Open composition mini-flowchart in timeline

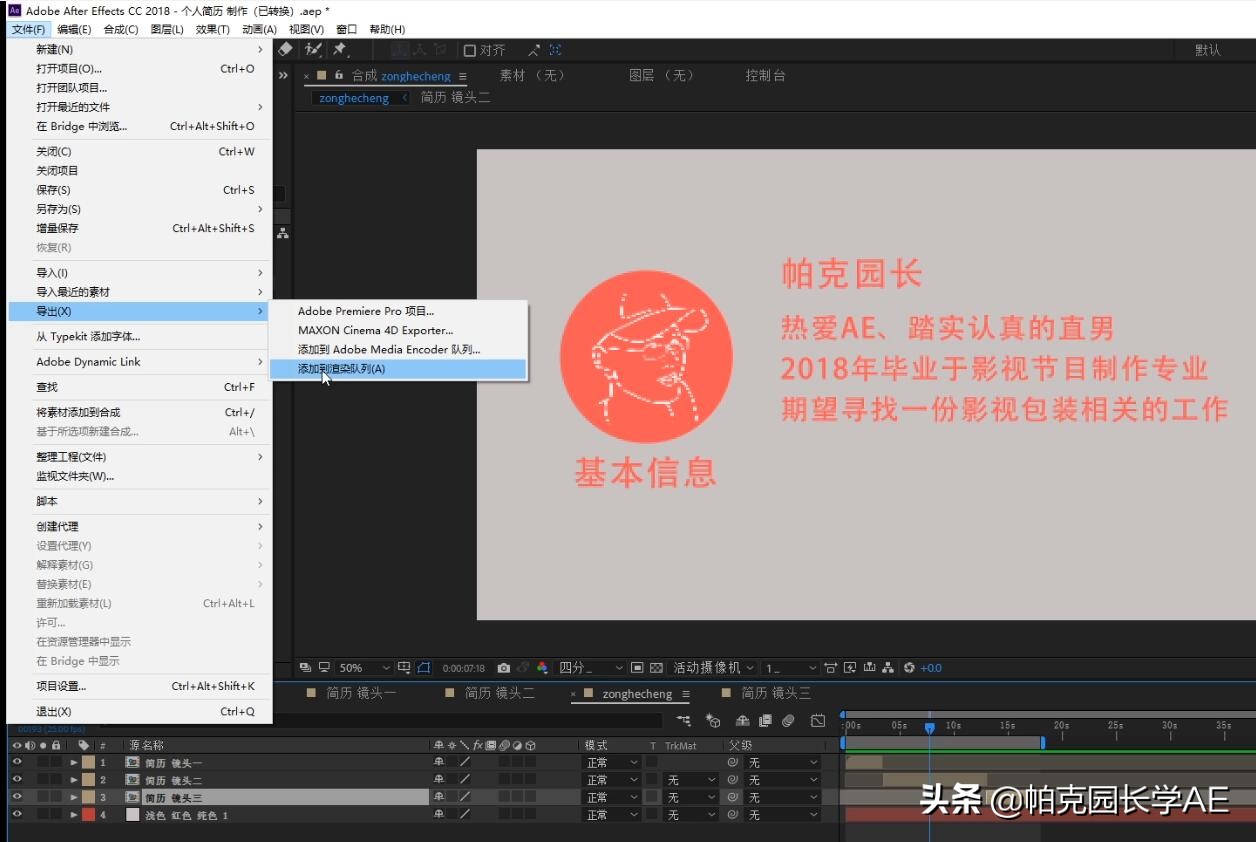click(x=683, y=720)
